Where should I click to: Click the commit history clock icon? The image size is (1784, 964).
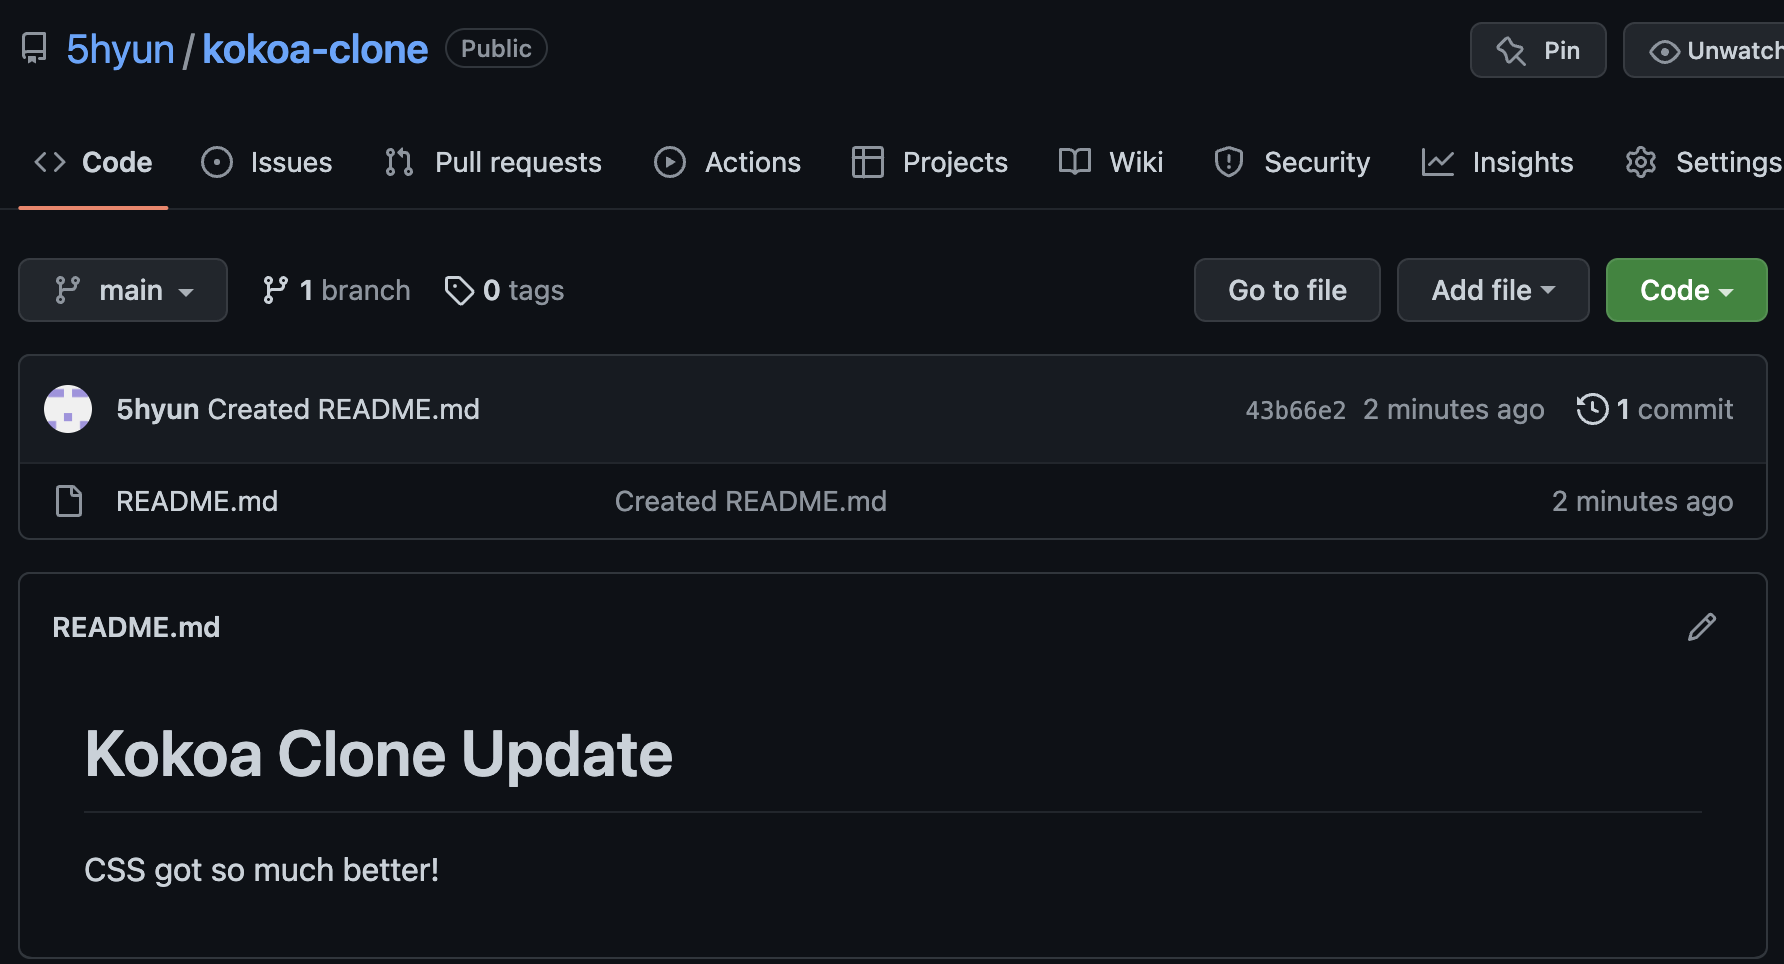point(1592,409)
